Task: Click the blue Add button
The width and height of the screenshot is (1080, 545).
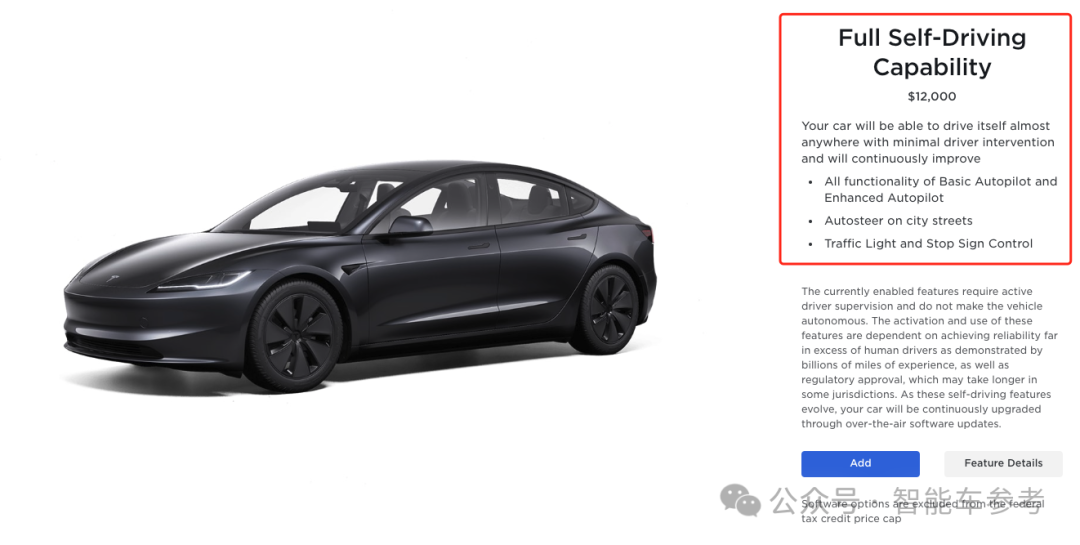Action: pyautogui.click(x=860, y=464)
